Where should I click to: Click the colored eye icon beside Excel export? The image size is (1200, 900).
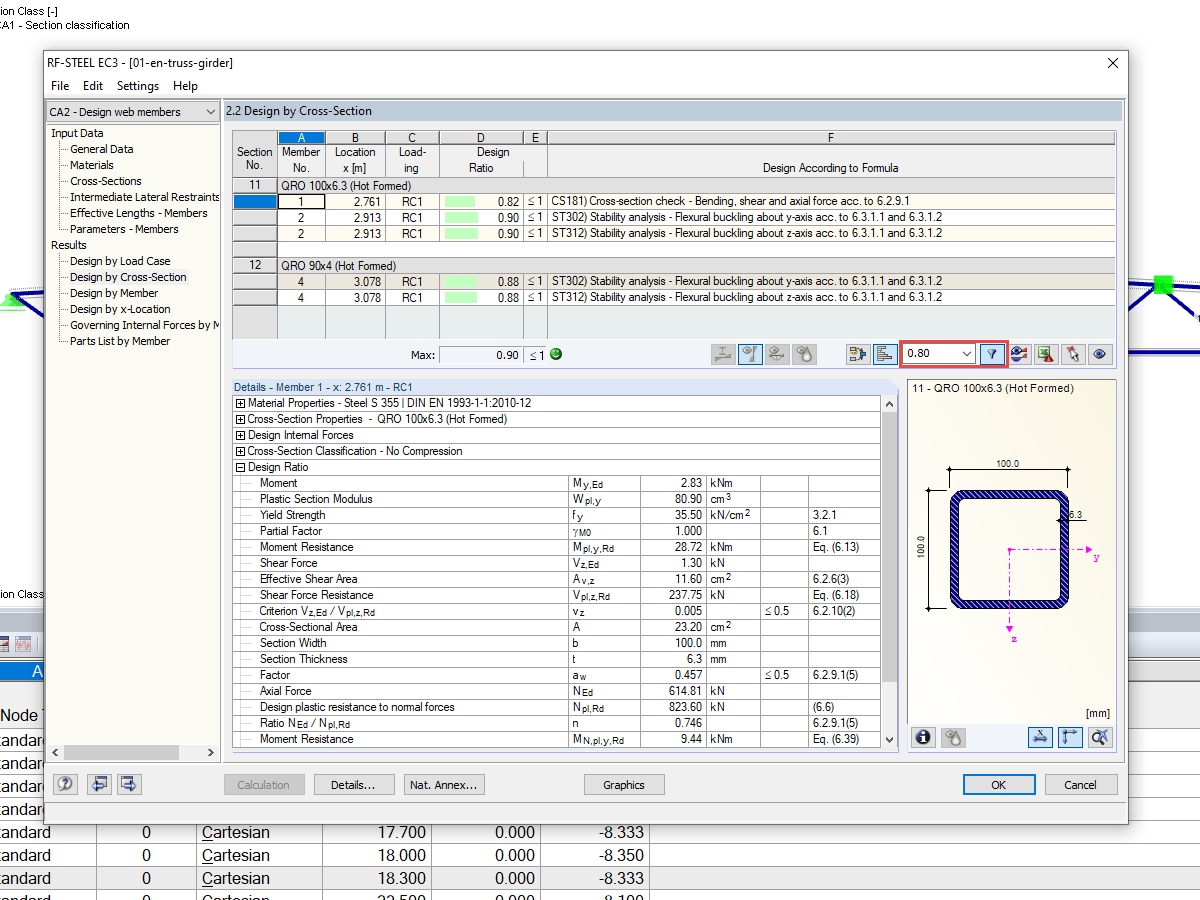click(x=1019, y=354)
